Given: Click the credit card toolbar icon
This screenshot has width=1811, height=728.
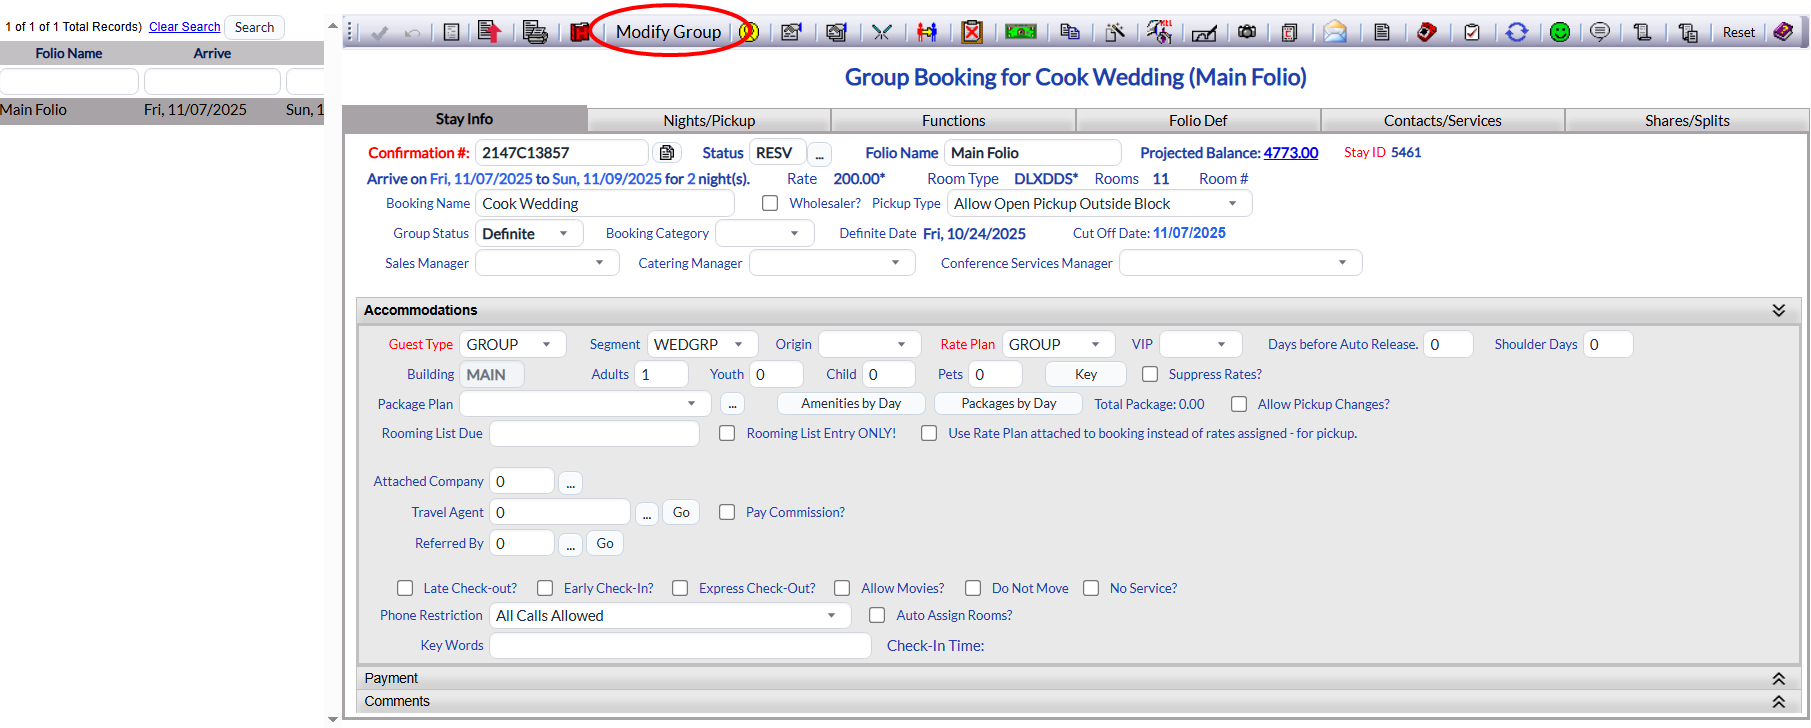Looking at the screenshot, I should click(1290, 32).
